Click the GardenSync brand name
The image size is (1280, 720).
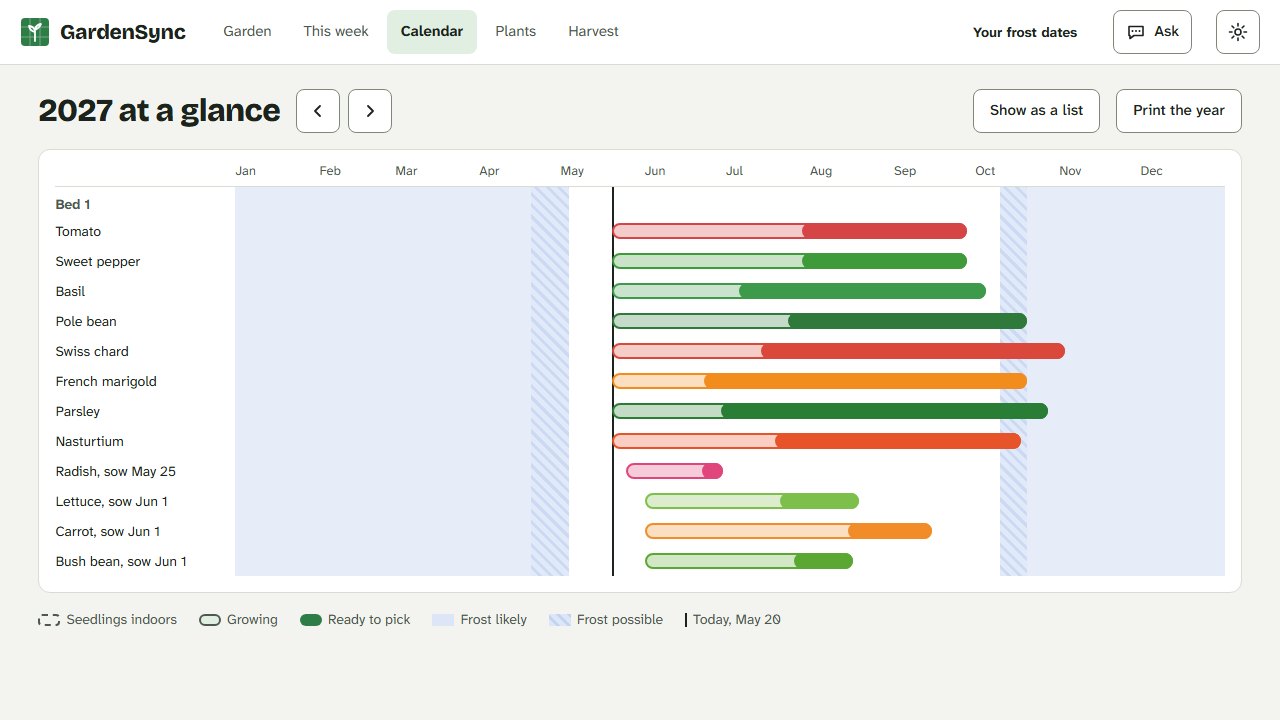pos(123,32)
